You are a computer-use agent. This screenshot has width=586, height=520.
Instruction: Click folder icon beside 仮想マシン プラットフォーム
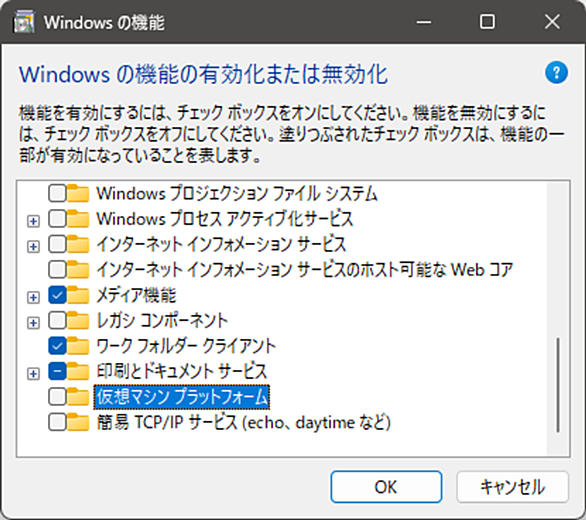click(78, 397)
